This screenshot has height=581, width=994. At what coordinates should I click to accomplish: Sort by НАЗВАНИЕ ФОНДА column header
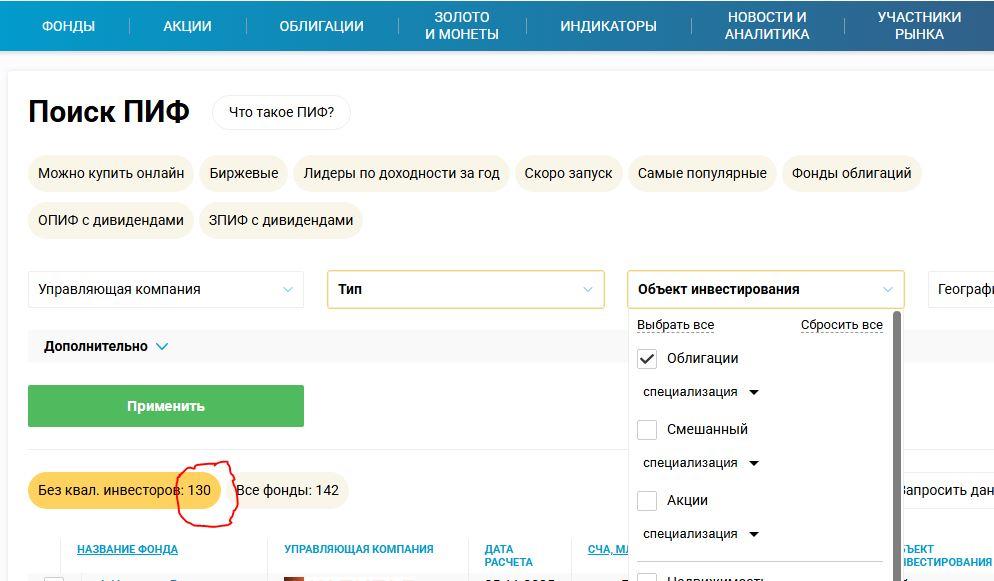[127, 549]
